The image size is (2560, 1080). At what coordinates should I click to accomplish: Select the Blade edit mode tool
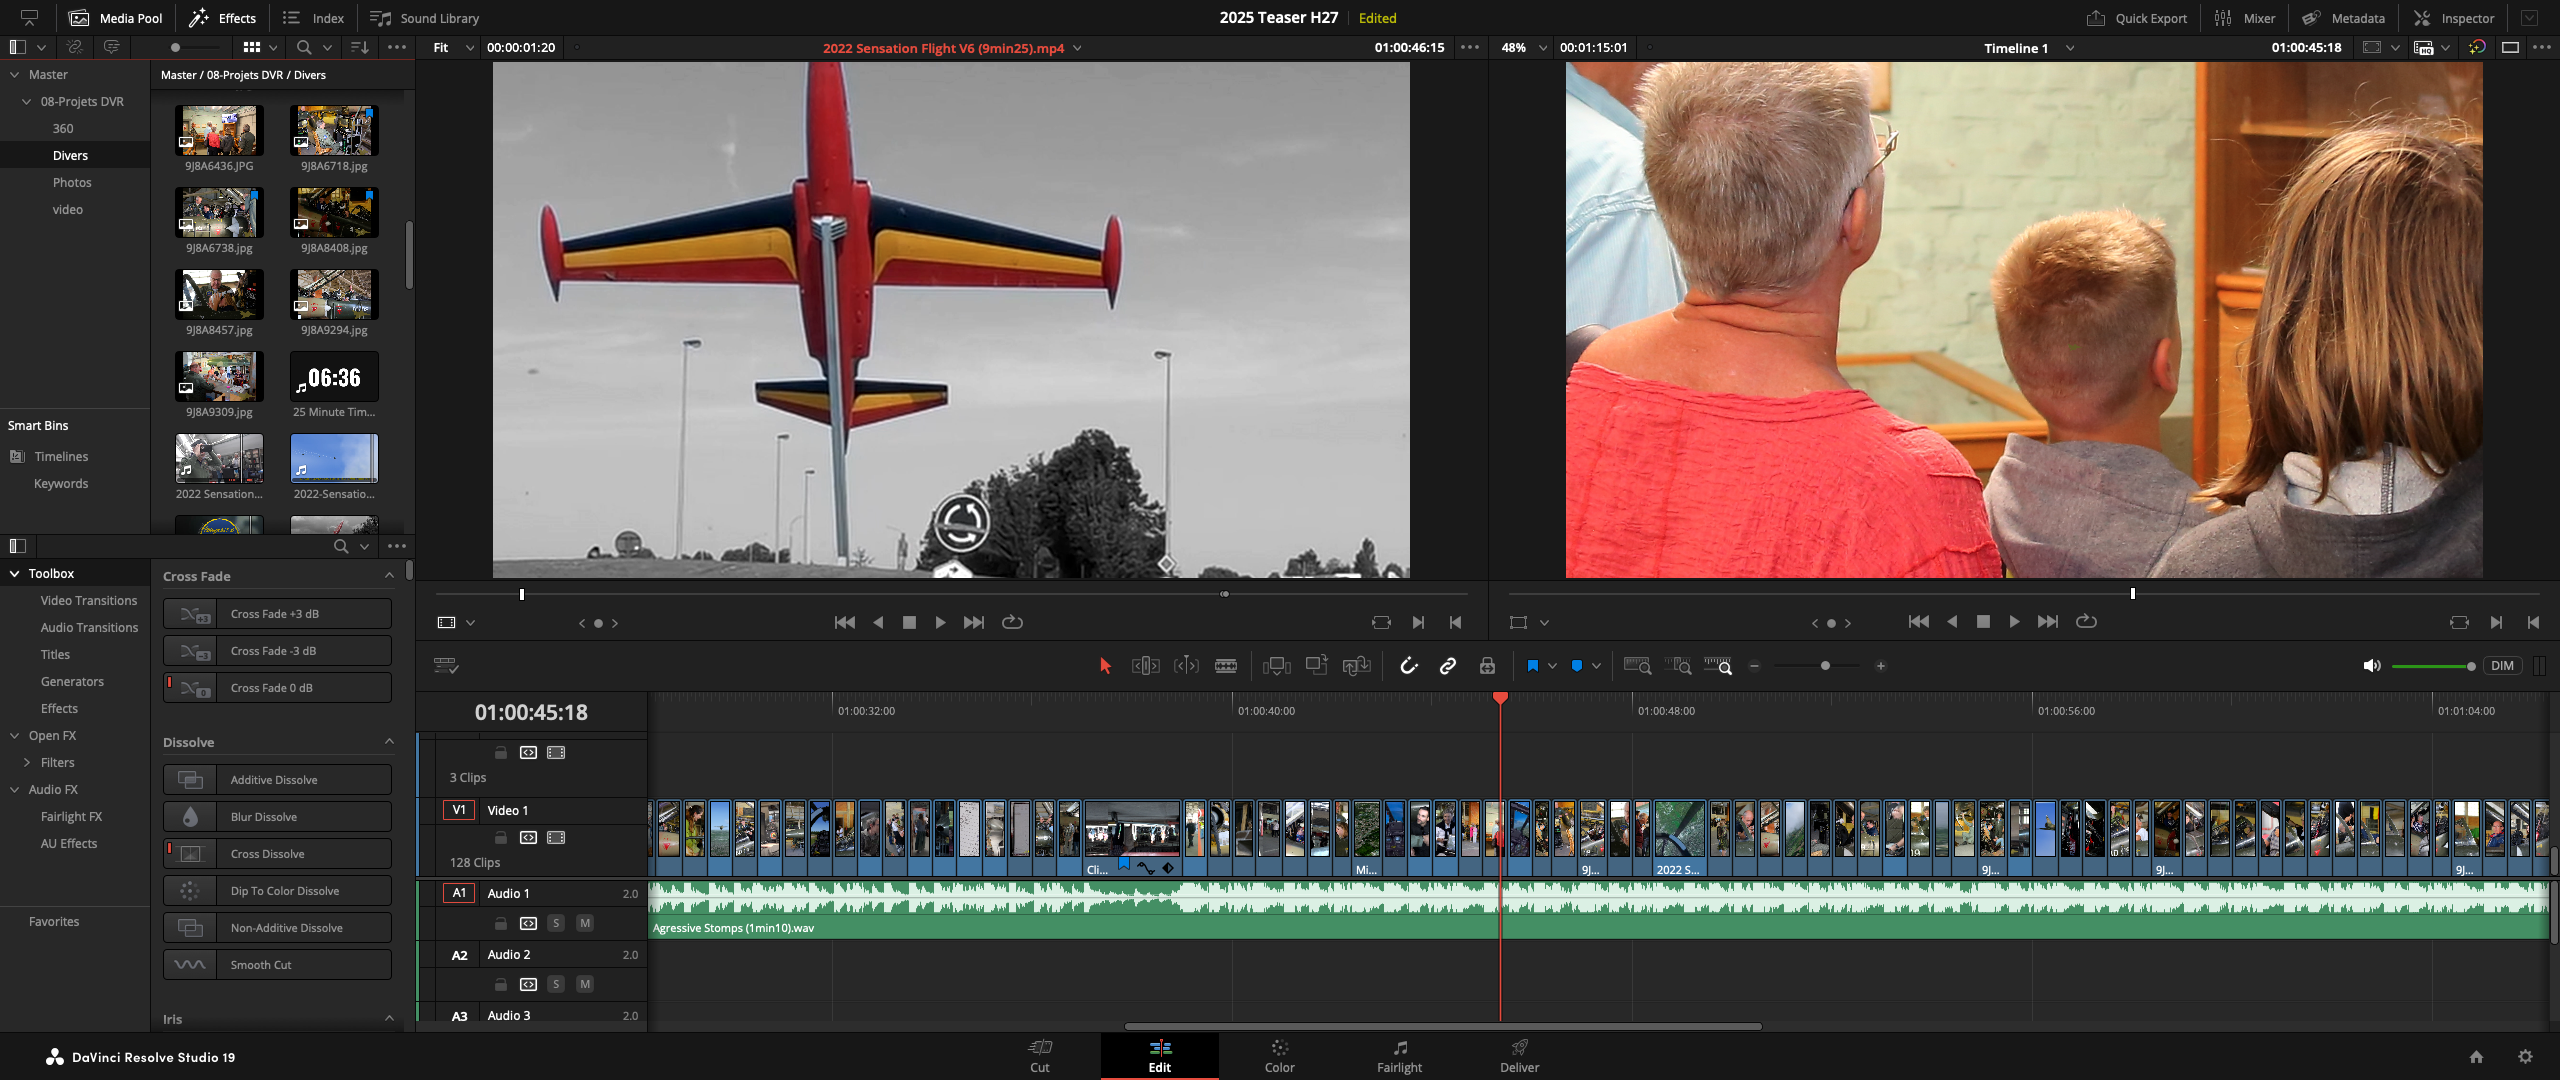tap(1226, 666)
